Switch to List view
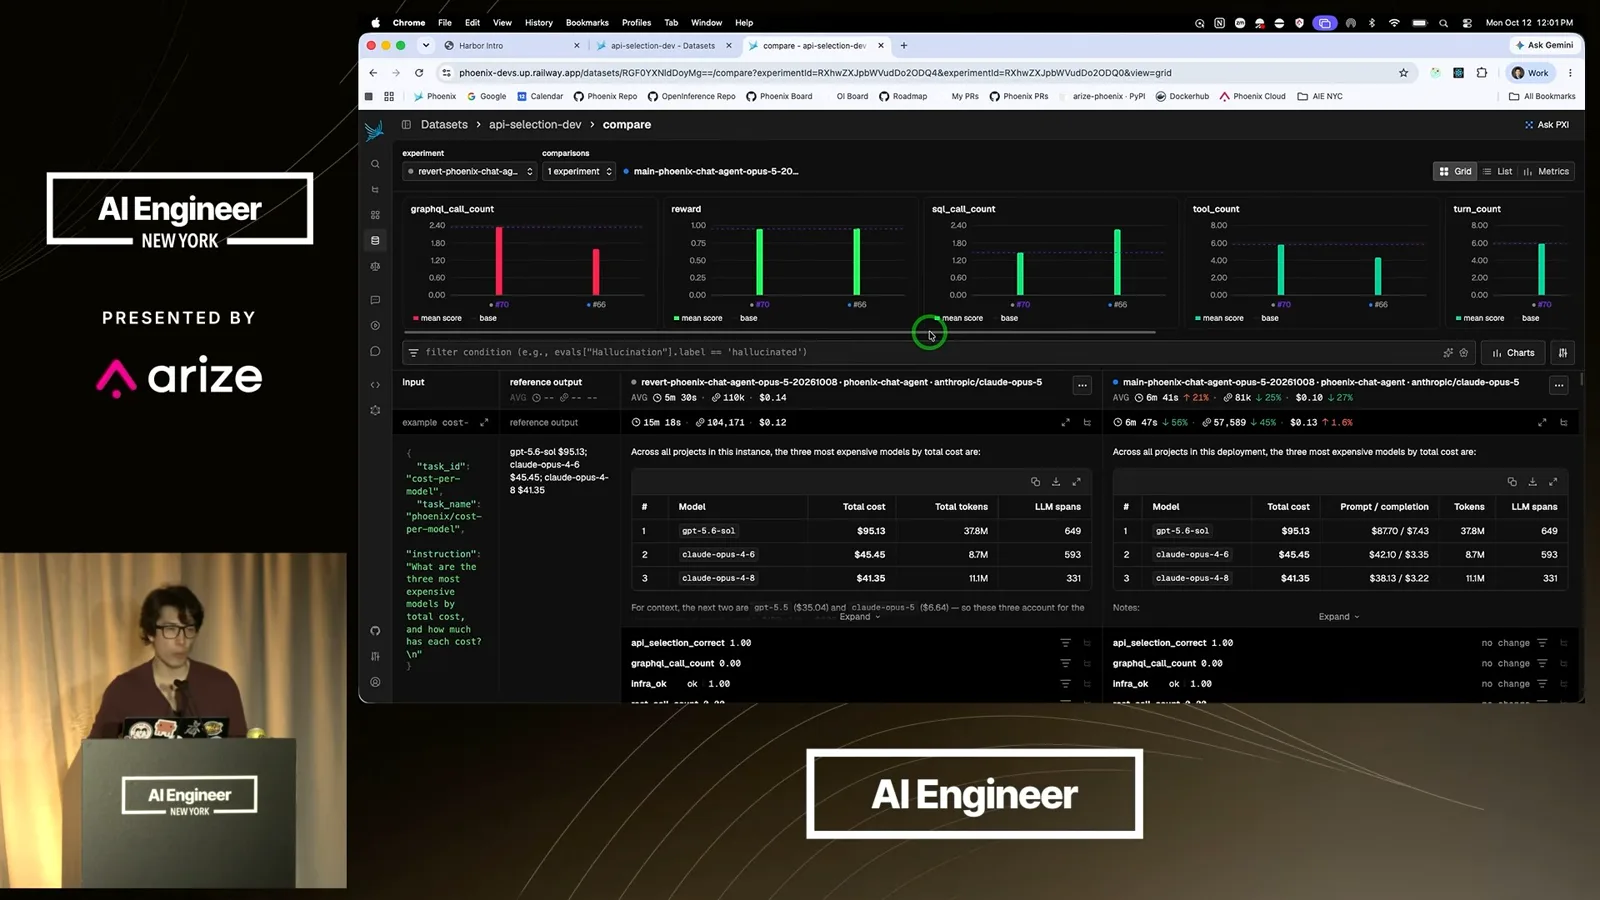Image resolution: width=1600 pixels, height=900 pixels. (1497, 171)
